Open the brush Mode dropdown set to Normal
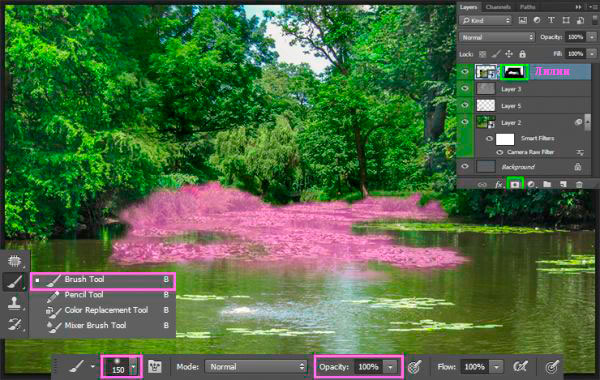This screenshot has width=600, height=380. tap(256, 367)
